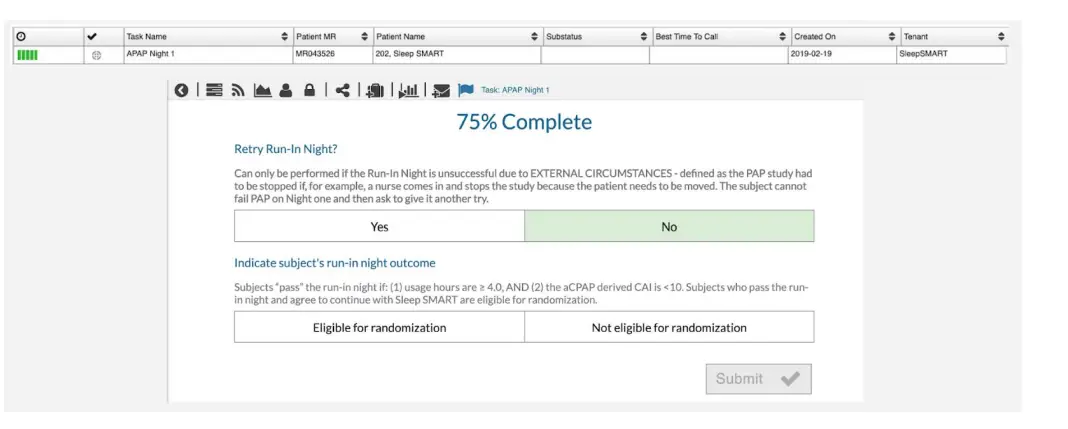The image size is (1068, 429).
Task: Click the share icon
Action: (x=343, y=90)
